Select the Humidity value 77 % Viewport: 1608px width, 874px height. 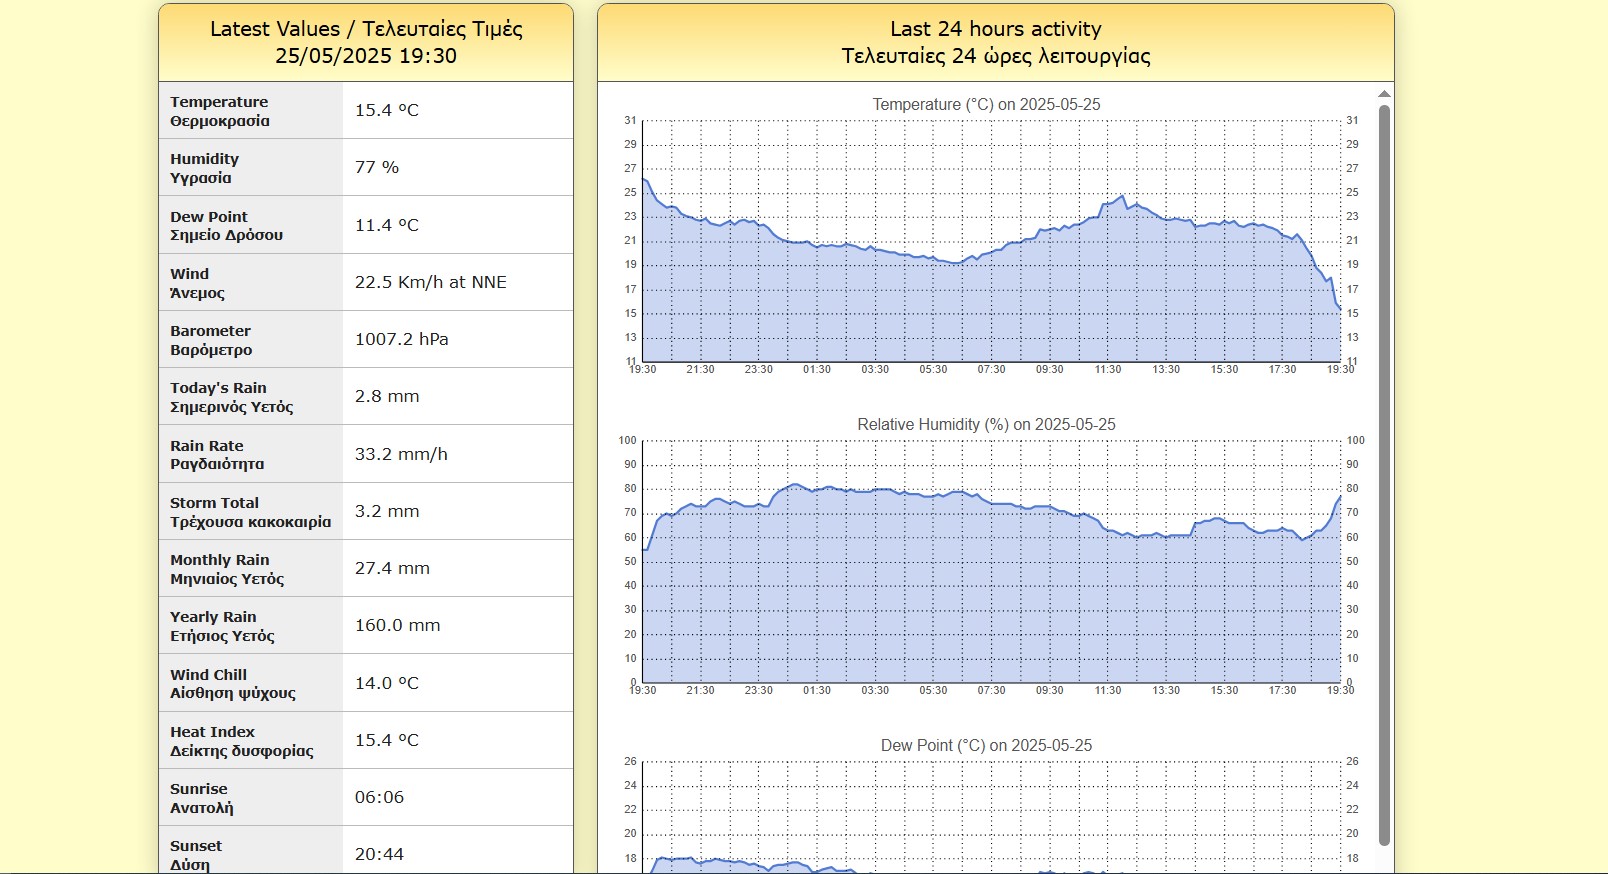pos(377,167)
